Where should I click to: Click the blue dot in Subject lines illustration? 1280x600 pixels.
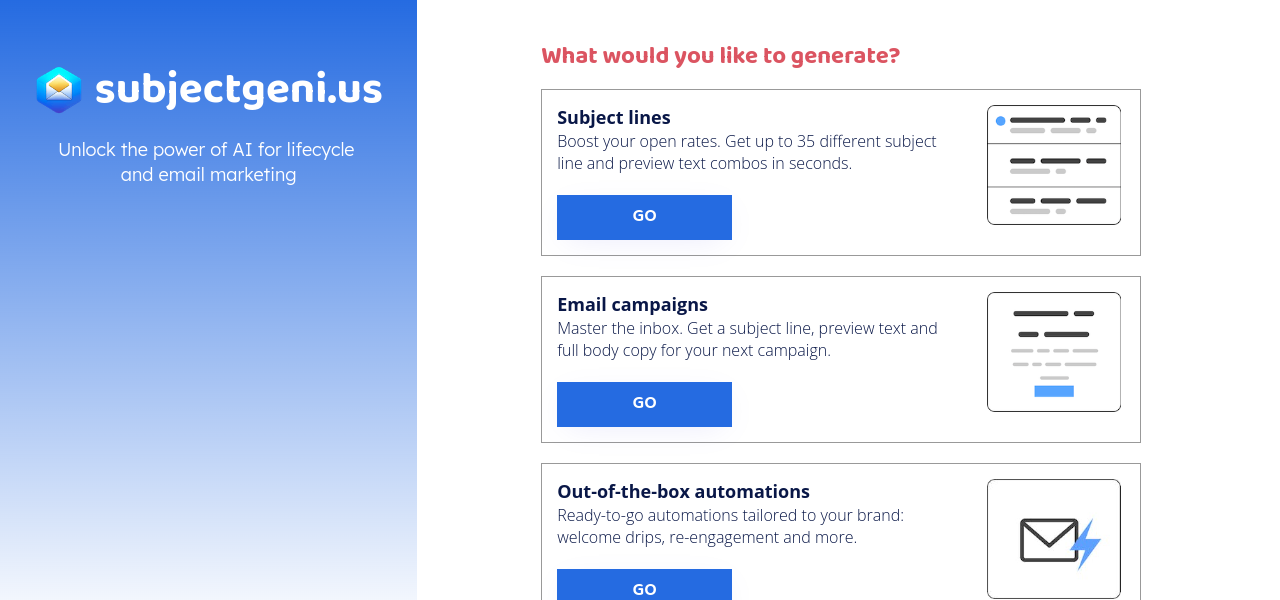point(1000,121)
